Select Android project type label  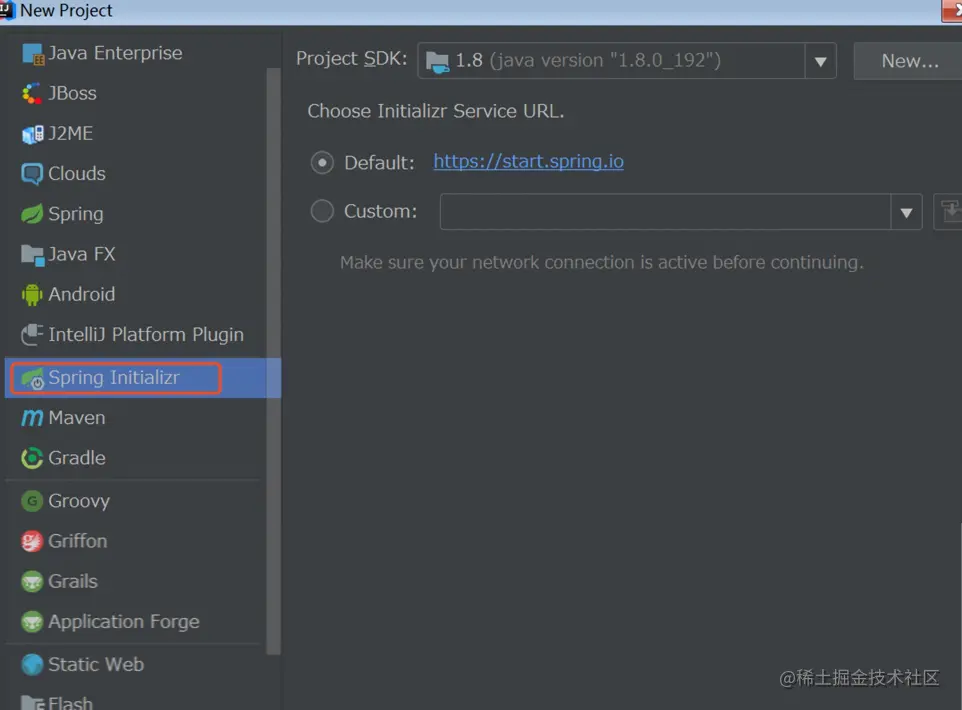82,295
